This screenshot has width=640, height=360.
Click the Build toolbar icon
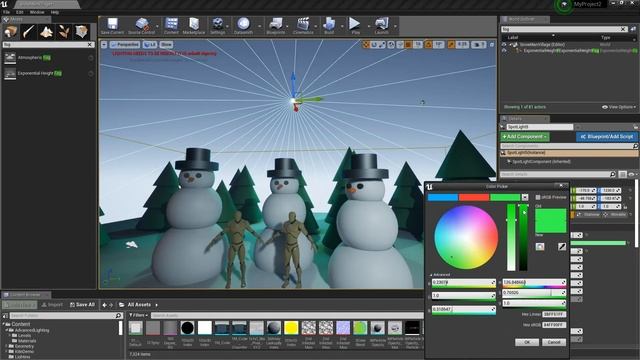point(329,26)
